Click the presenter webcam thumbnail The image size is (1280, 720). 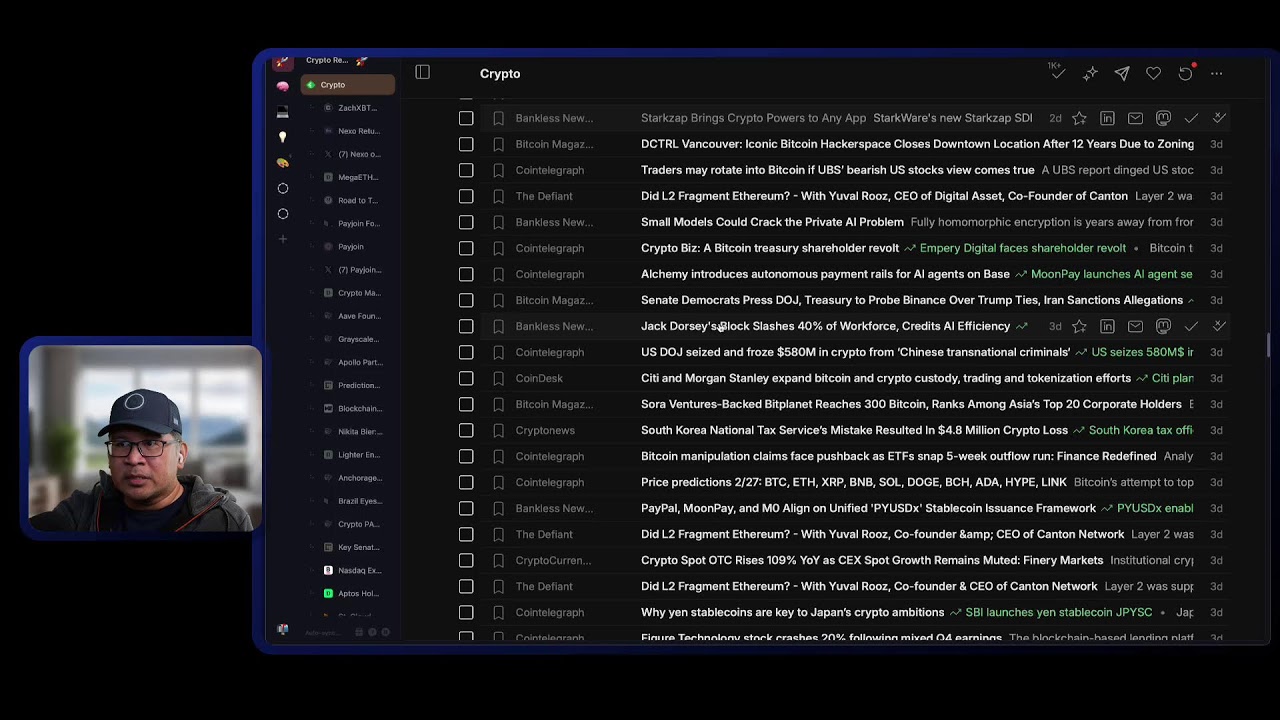click(x=145, y=438)
